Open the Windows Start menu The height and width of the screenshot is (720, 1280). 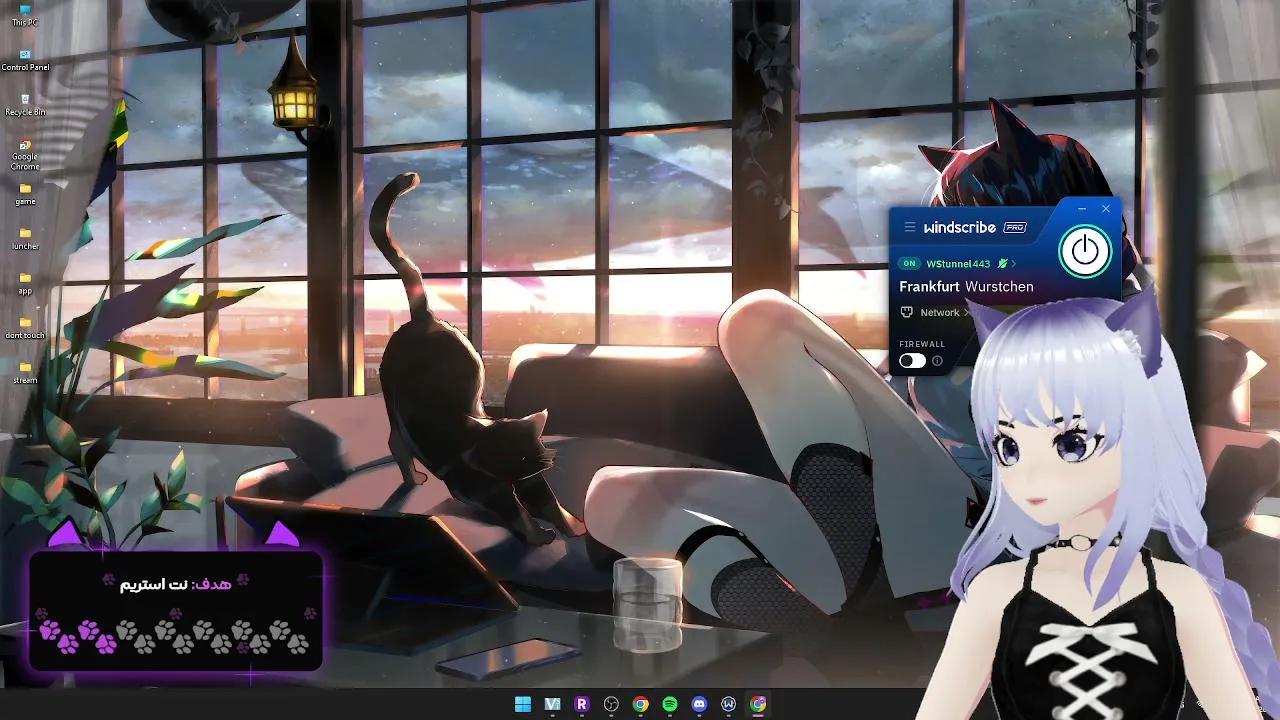523,704
